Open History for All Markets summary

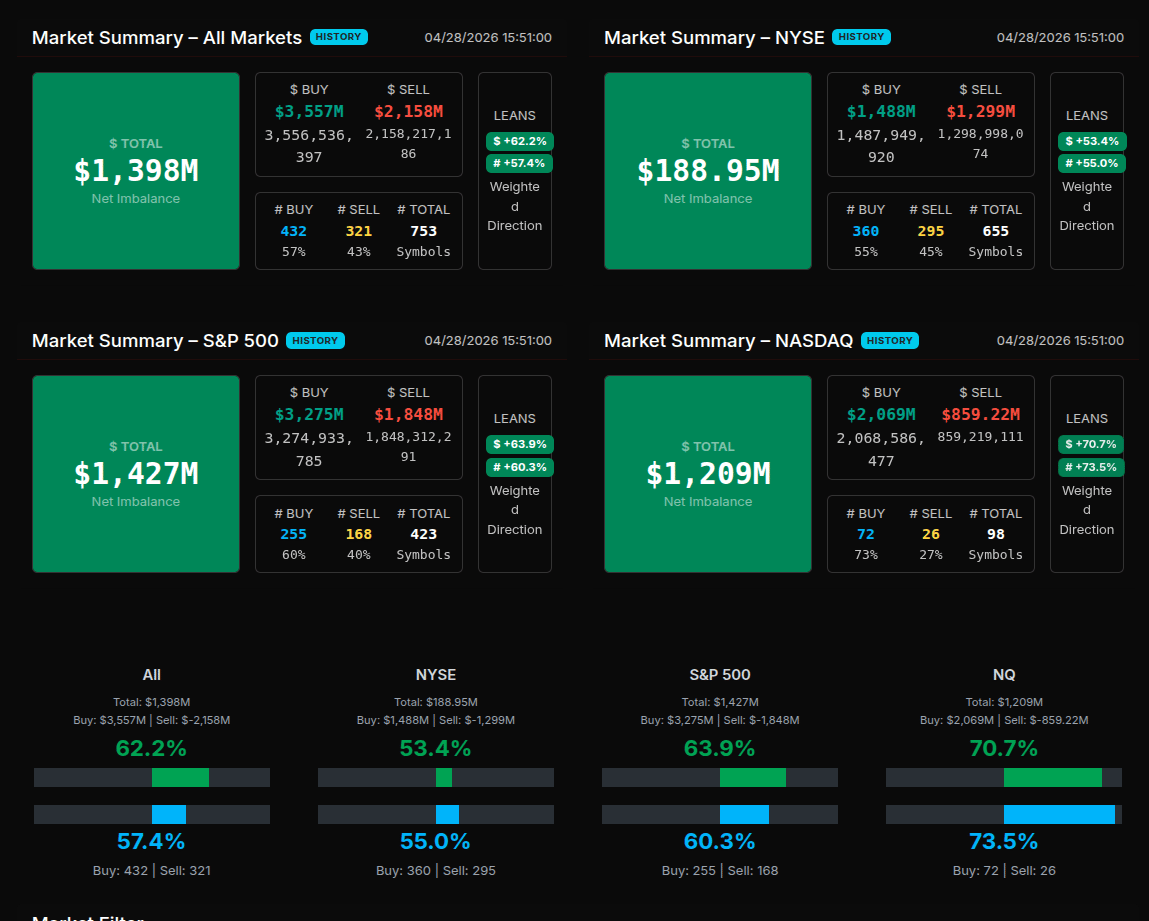(339, 37)
